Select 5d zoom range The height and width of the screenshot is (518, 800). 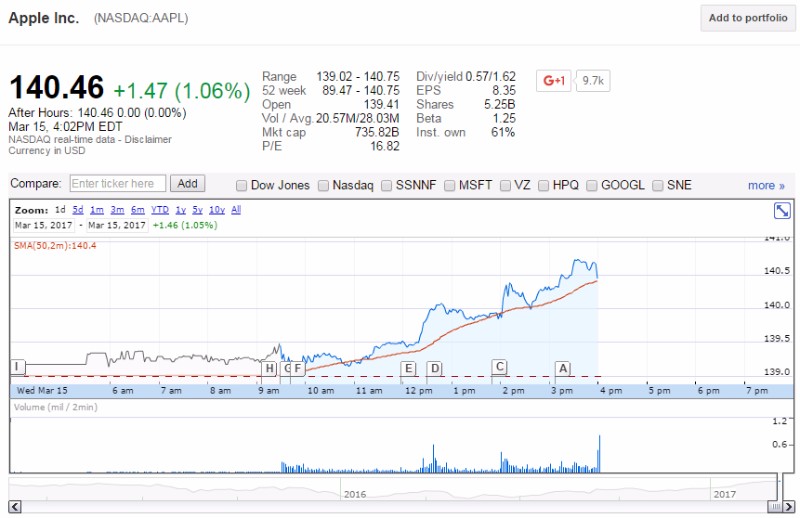click(78, 210)
